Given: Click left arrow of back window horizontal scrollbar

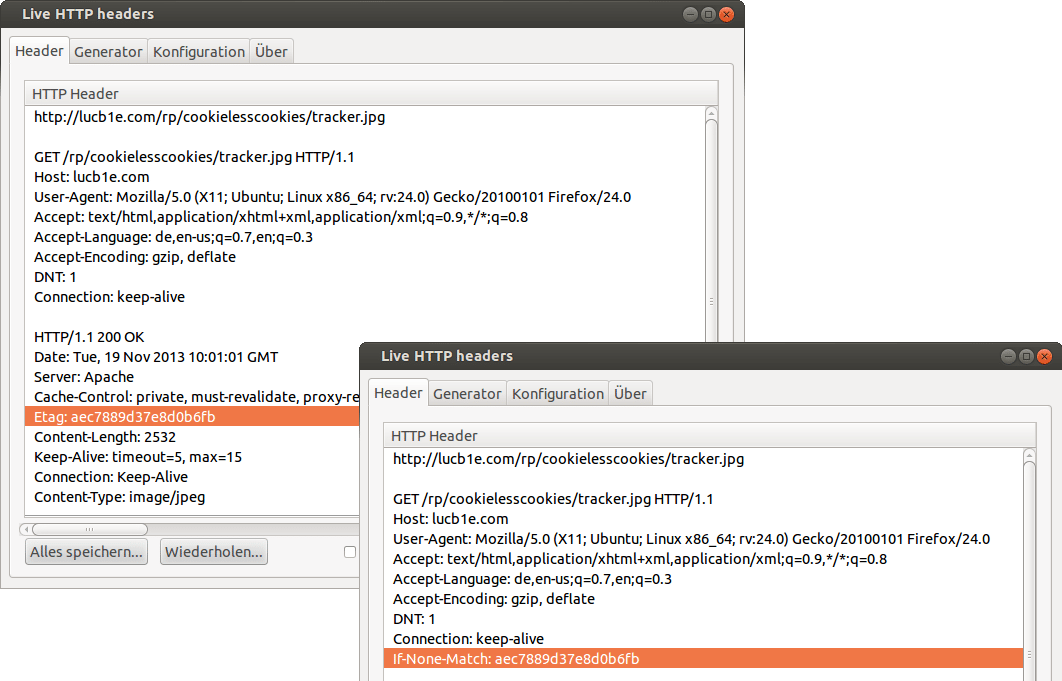Looking at the screenshot, I should [26, 529].
